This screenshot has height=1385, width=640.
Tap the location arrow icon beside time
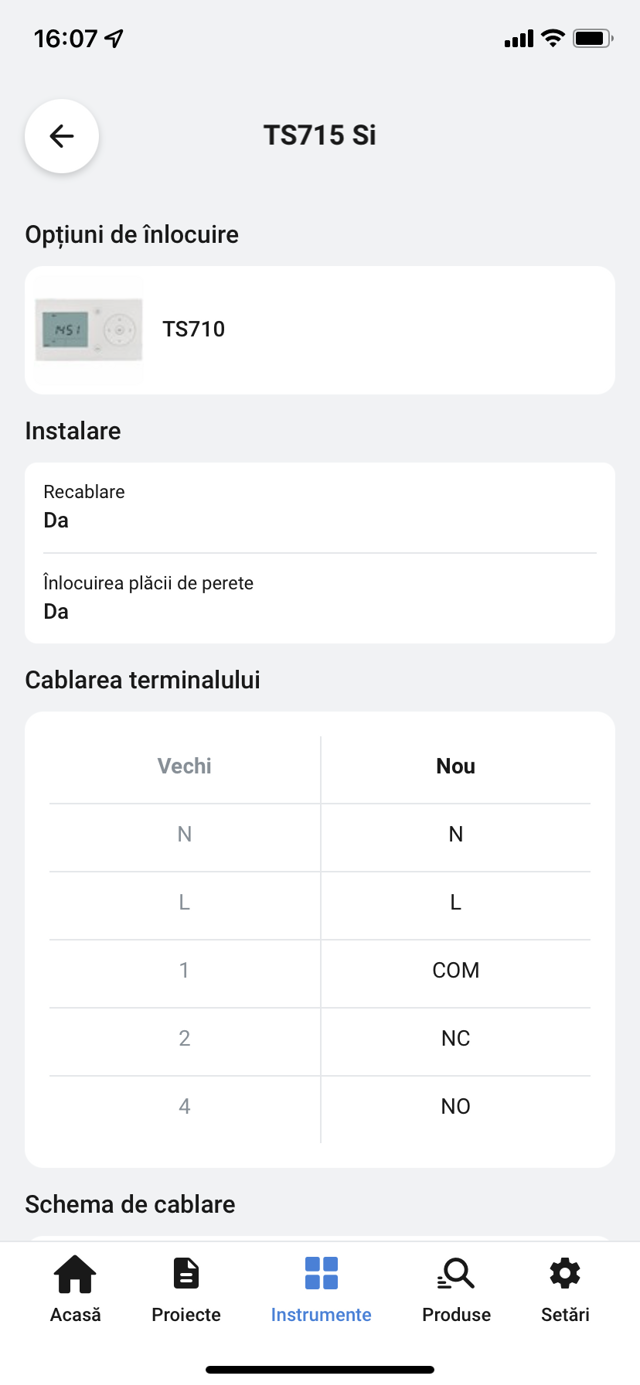[x=114, y=39]
